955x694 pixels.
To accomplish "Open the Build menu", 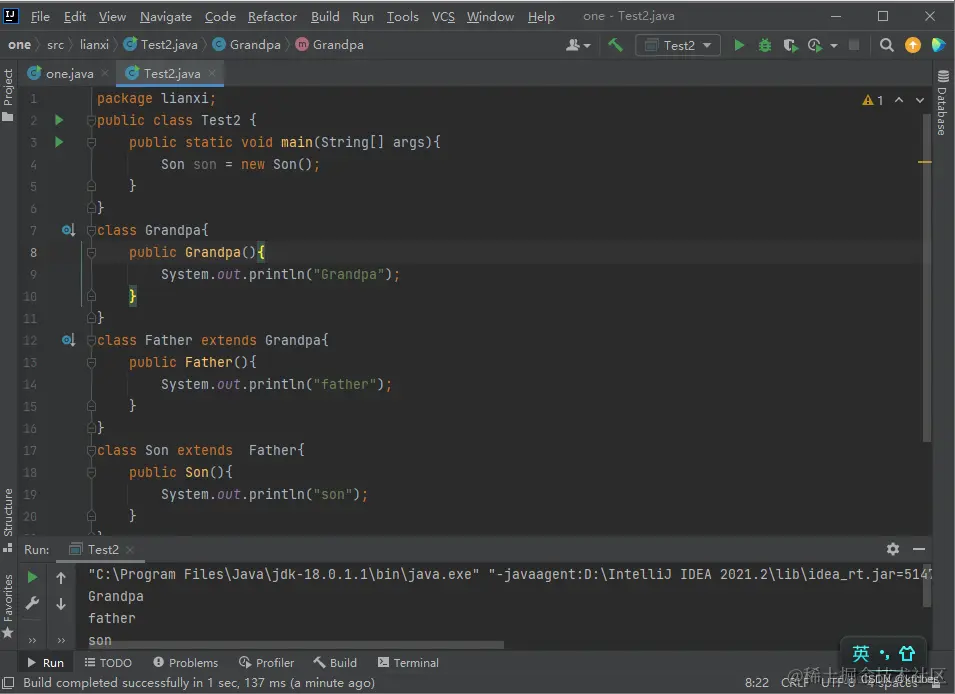I will pyautogui.click(x=325, y=16).
